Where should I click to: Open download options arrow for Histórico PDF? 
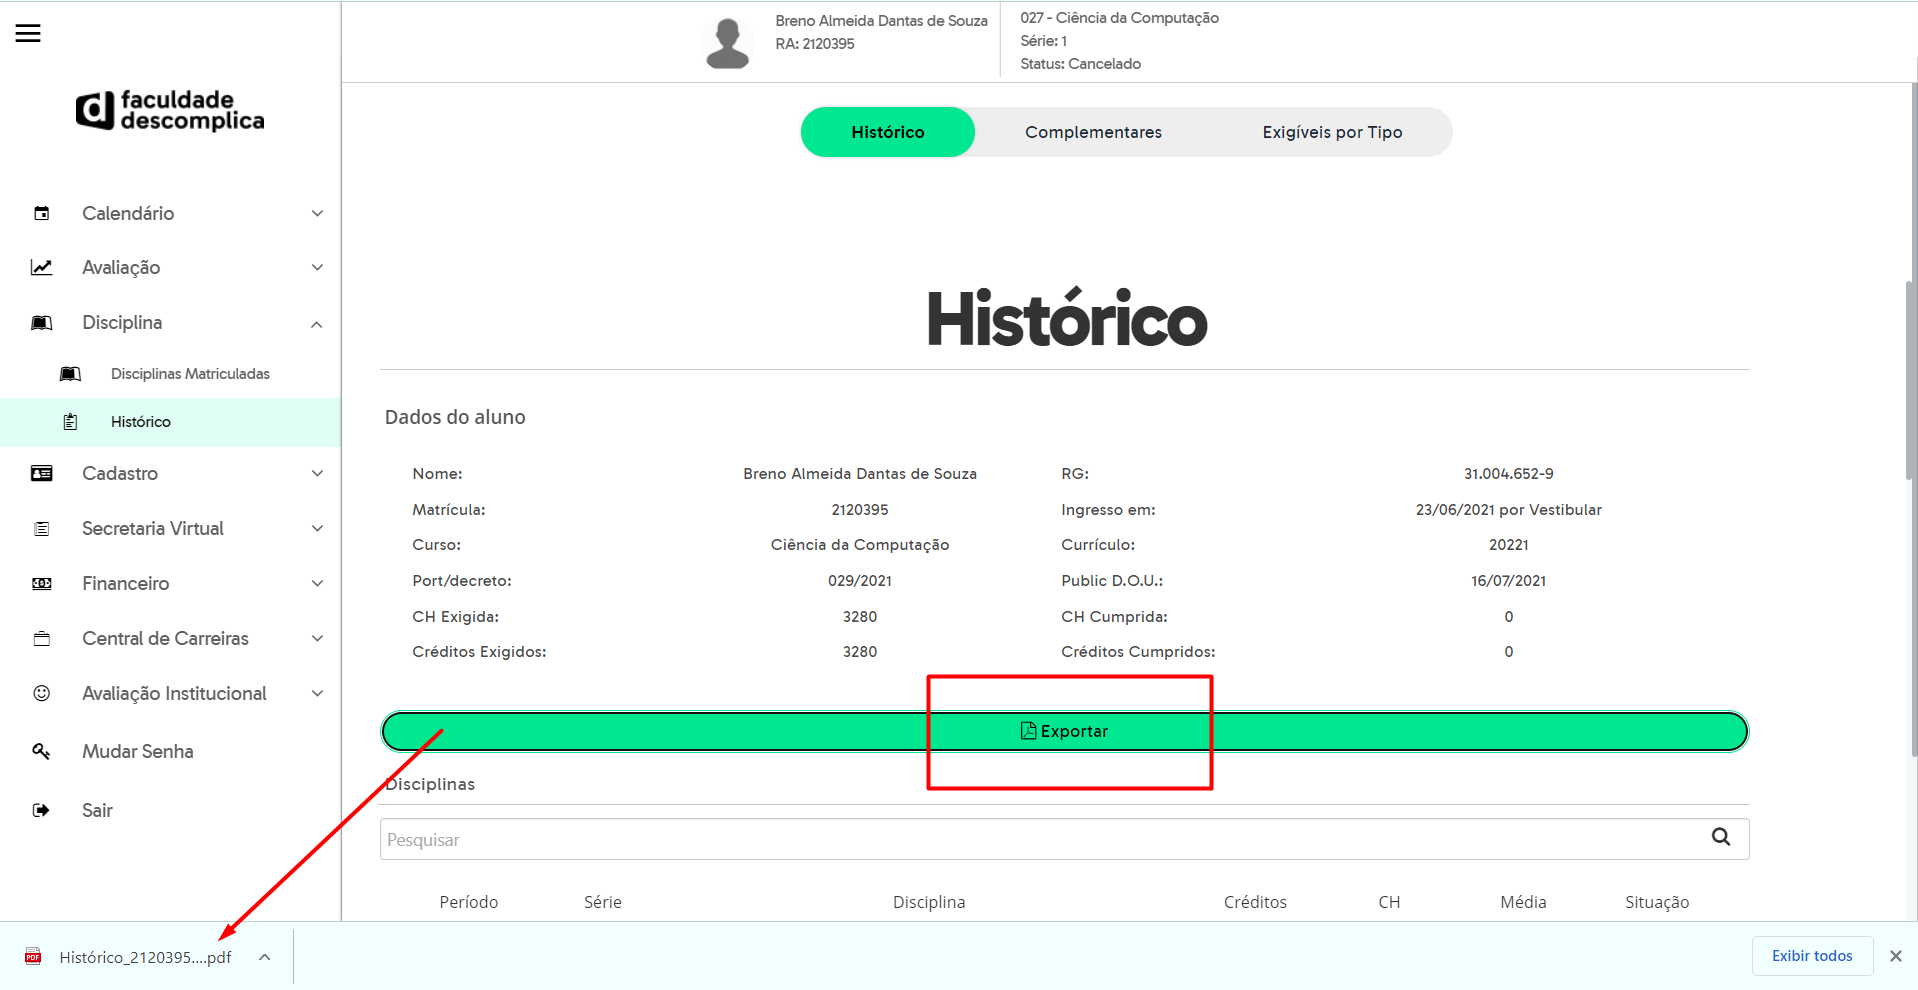[x=265, y=957]
